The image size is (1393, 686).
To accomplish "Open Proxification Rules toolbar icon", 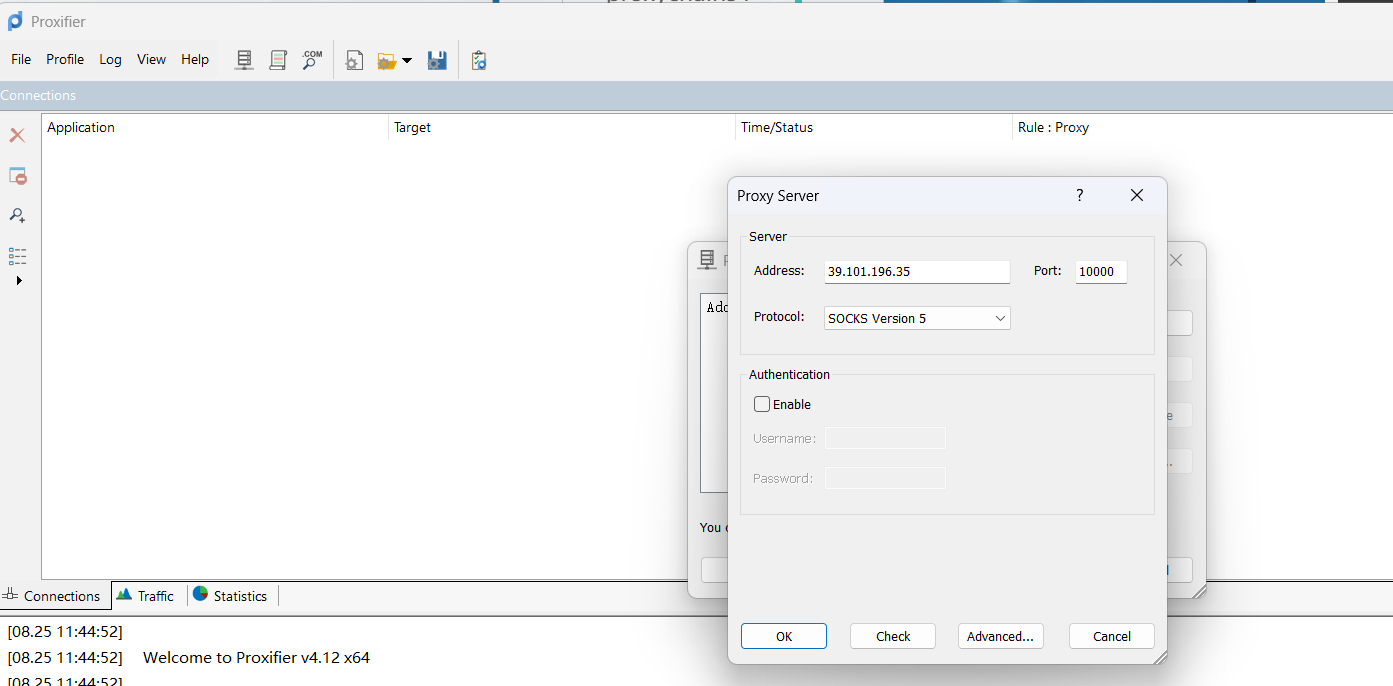I will click(278, 60).
